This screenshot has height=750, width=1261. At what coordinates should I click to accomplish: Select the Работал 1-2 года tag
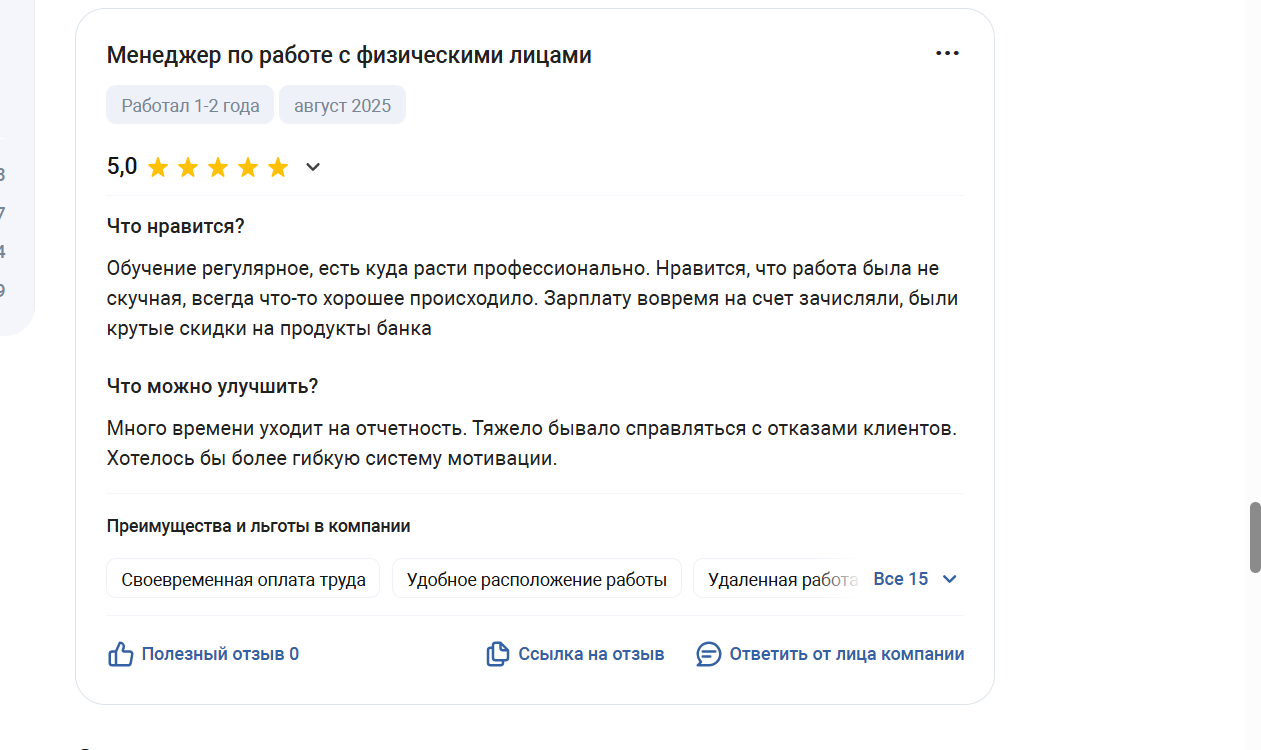click(190, 105)
